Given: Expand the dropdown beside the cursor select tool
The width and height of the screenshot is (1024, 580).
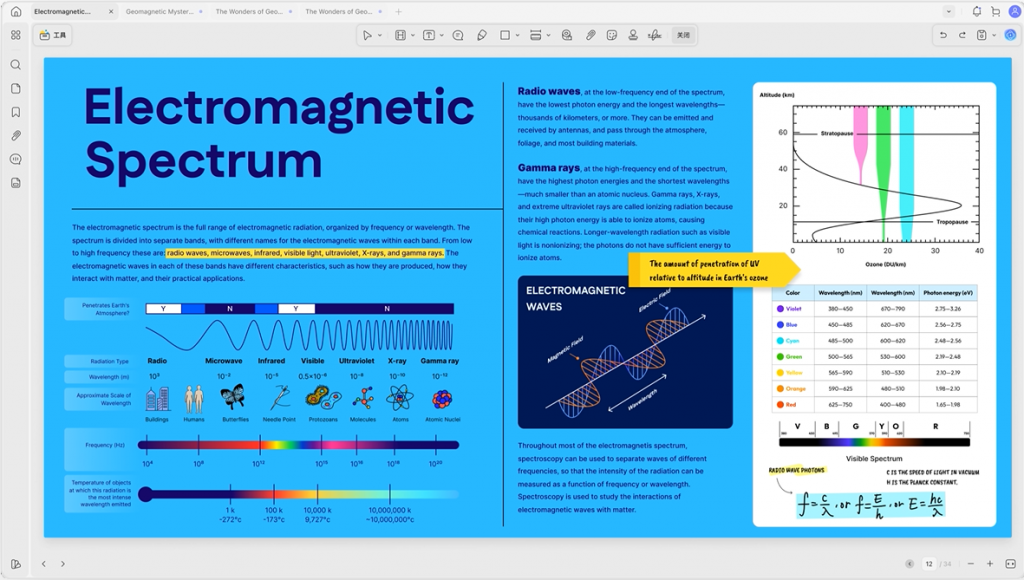Looking at the screenshot, I should click(x=381, y=35).
